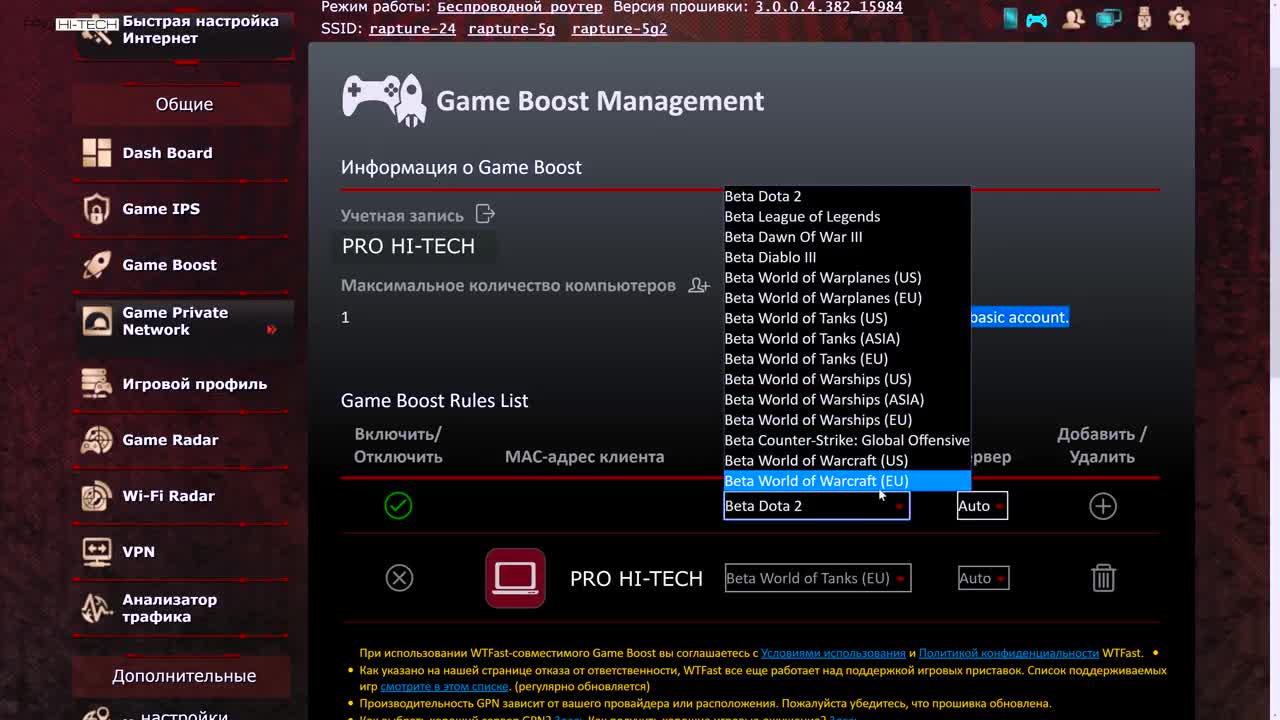The height and width of the screenshot is (720, 1280).
Task: Click the USB device icon in top bar
Action: click(x=1145, y=18)
